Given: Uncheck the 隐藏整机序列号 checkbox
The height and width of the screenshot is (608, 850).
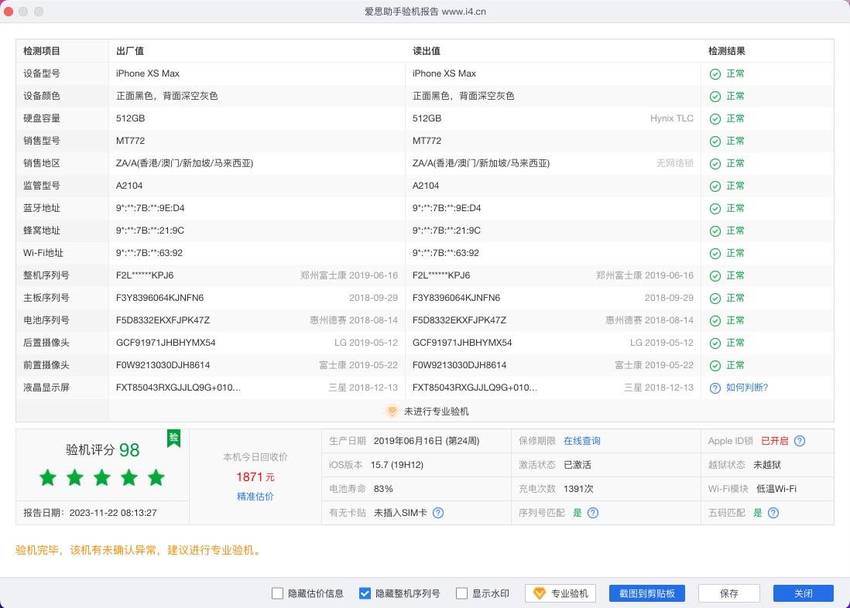Looking at the screenshot, I should click(x=365, y=593).
